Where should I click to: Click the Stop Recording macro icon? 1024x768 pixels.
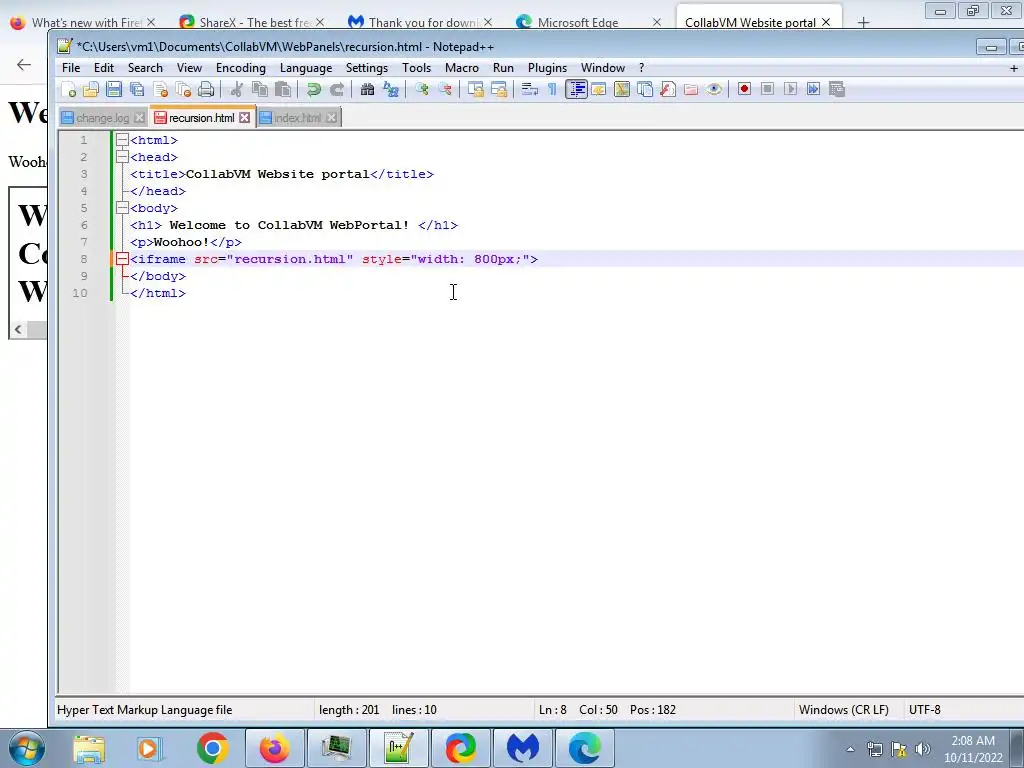click(x=767, y=89)
